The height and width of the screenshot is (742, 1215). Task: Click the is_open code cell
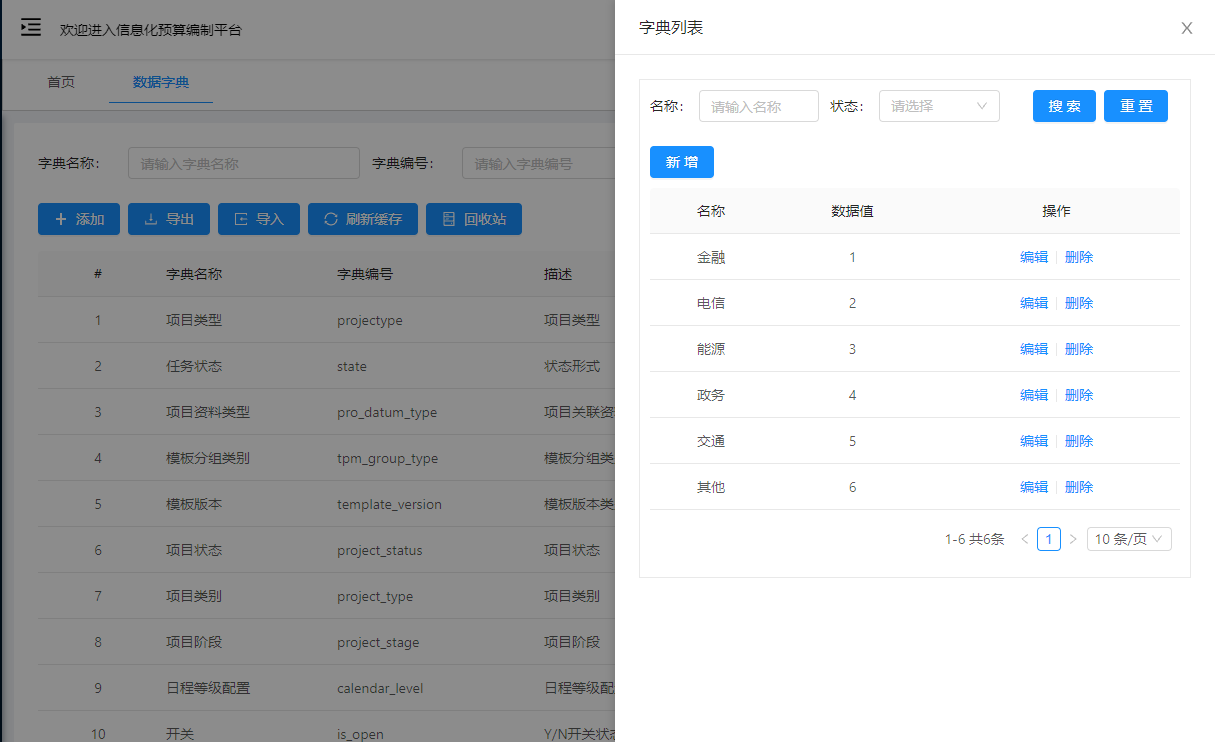click(360, 734)
